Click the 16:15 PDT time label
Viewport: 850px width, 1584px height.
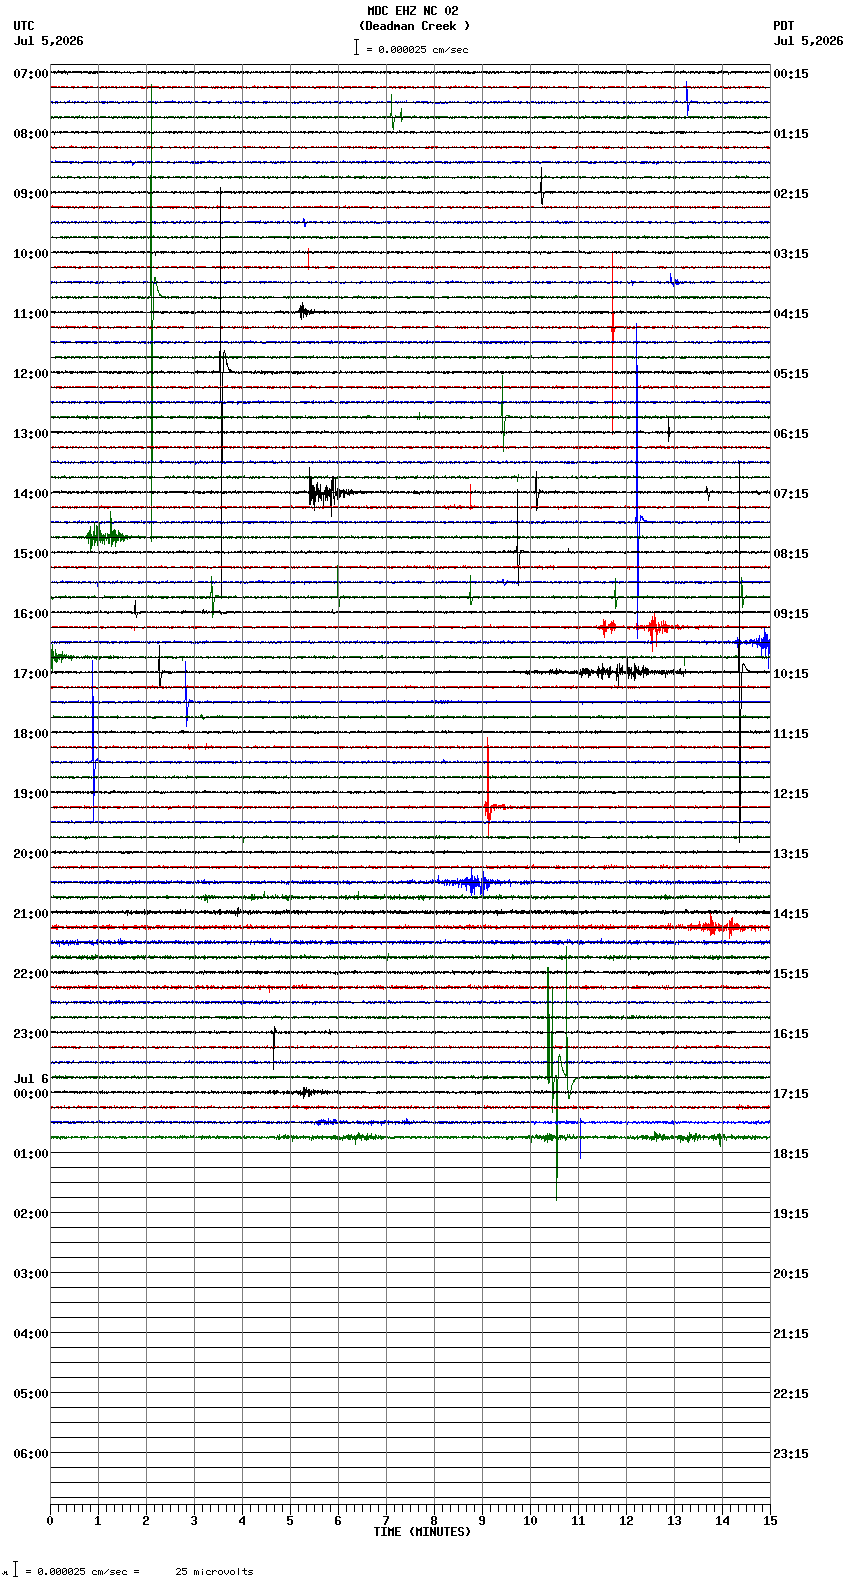point(791,1034)
